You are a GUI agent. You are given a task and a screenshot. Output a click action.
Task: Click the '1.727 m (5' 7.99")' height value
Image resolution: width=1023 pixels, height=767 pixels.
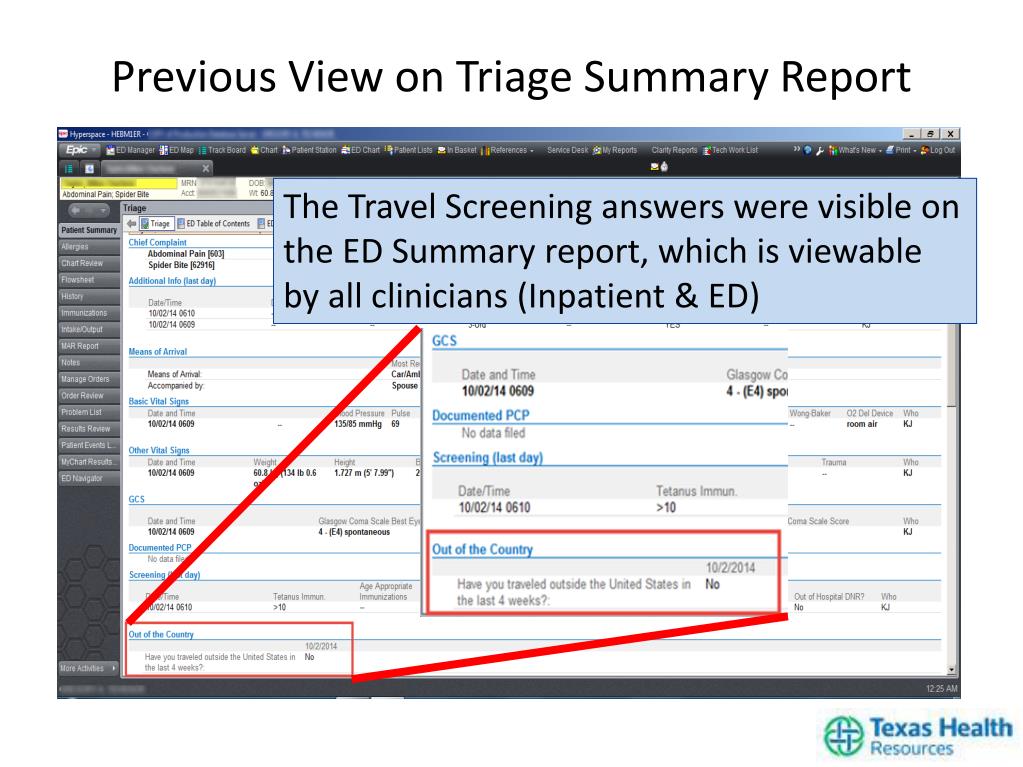point(364,473)
